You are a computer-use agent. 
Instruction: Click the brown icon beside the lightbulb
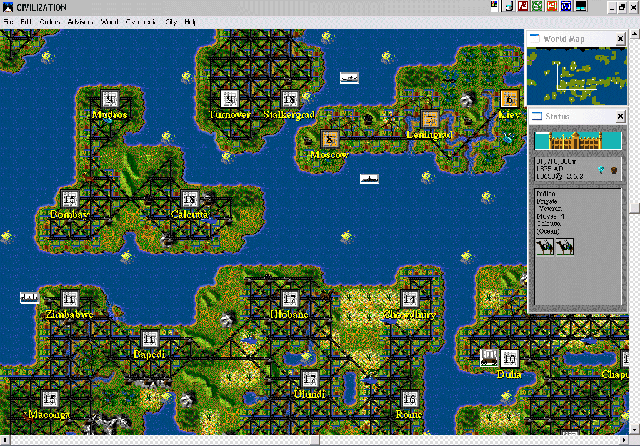[614, 170]
